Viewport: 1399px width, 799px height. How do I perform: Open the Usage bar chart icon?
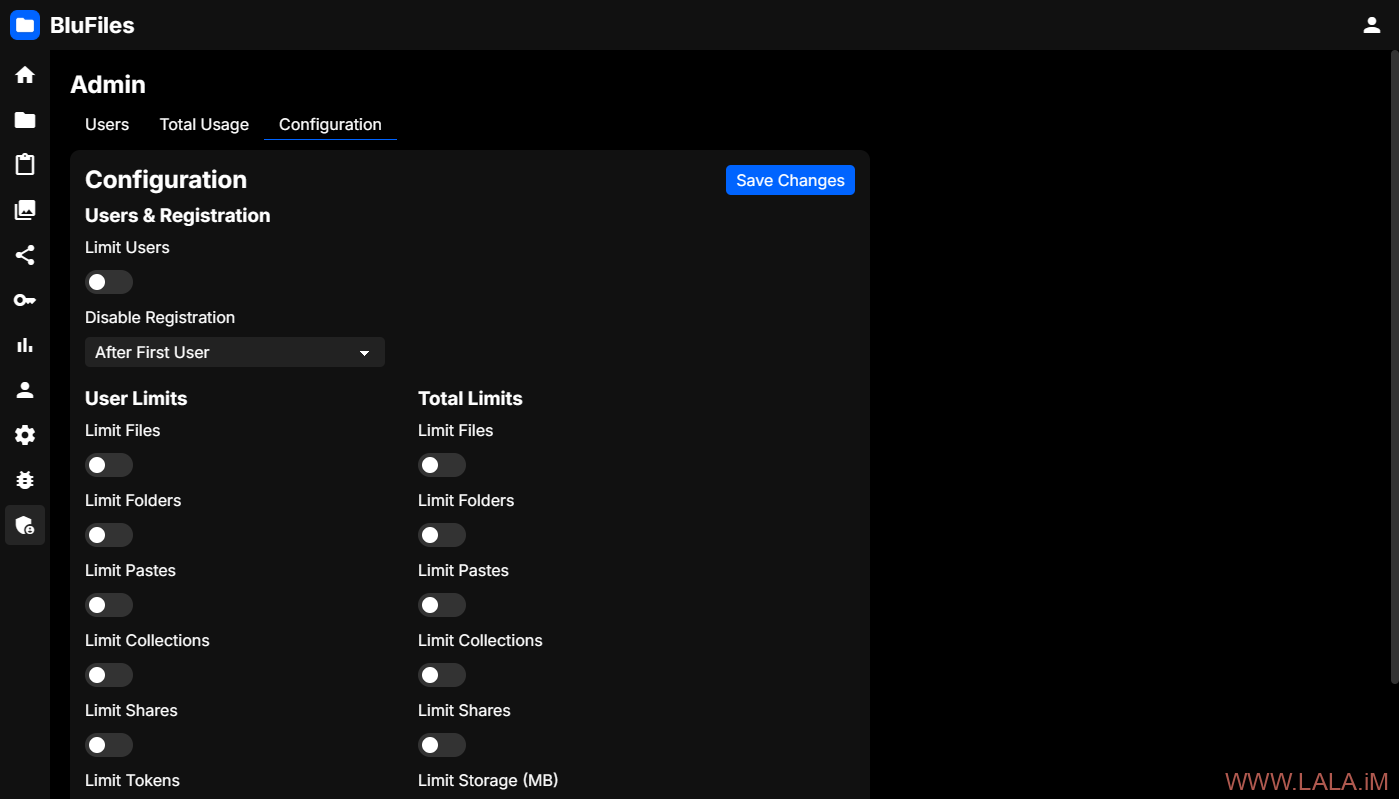pos(25,345)
